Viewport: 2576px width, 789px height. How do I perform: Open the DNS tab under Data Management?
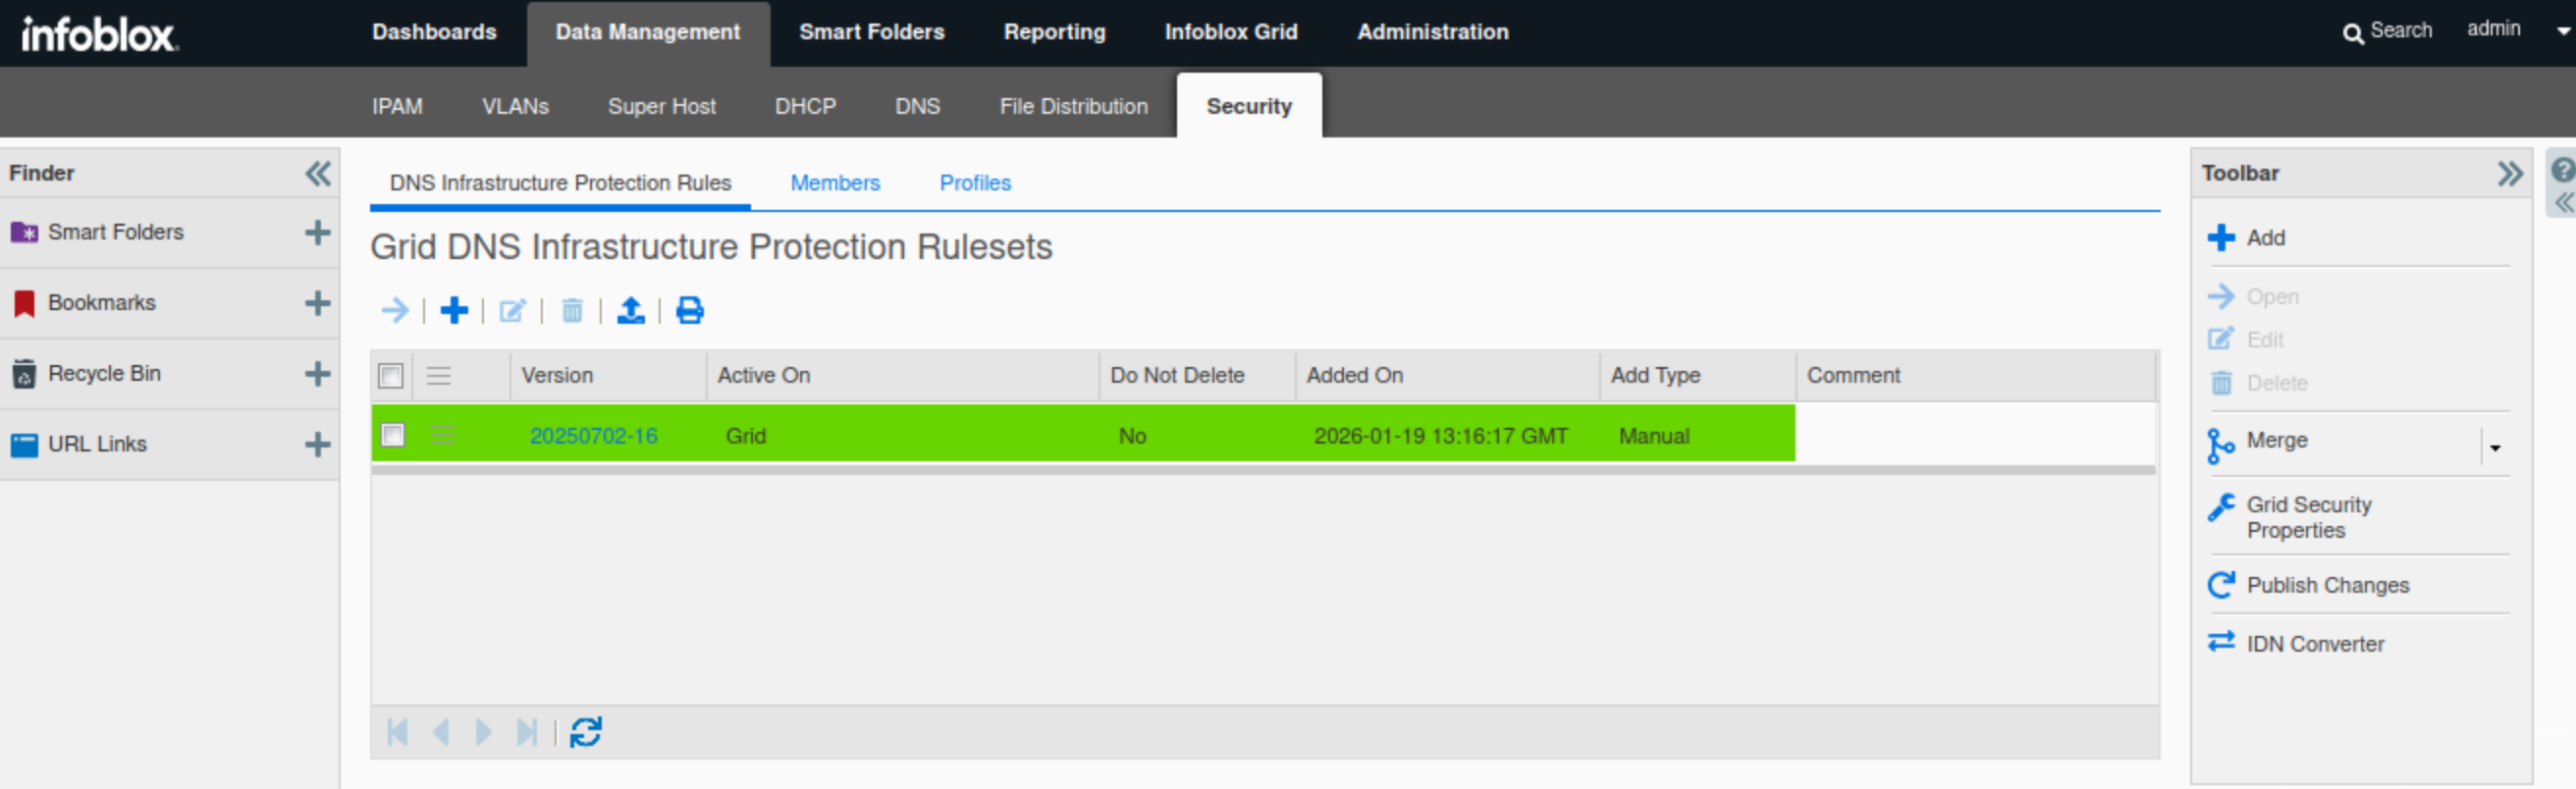(916, 106)
